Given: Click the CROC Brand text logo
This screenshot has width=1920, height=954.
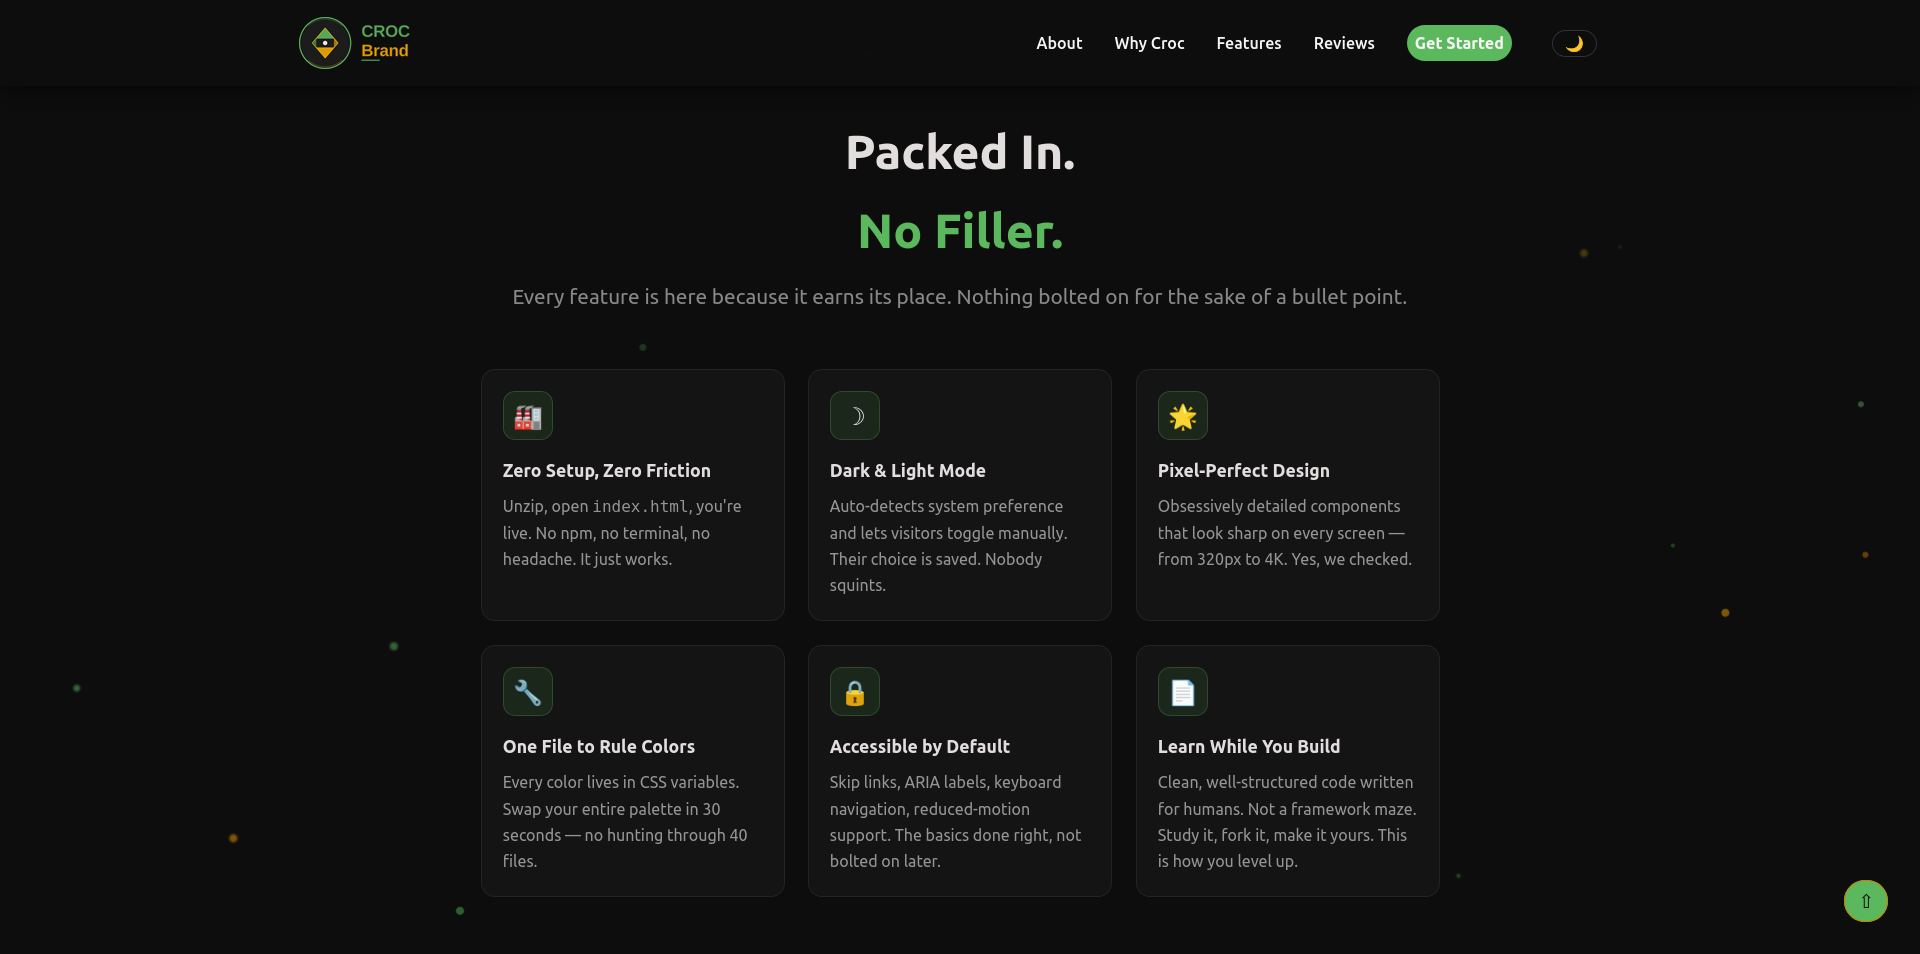Looking at the screenshot, I should 385,41.
